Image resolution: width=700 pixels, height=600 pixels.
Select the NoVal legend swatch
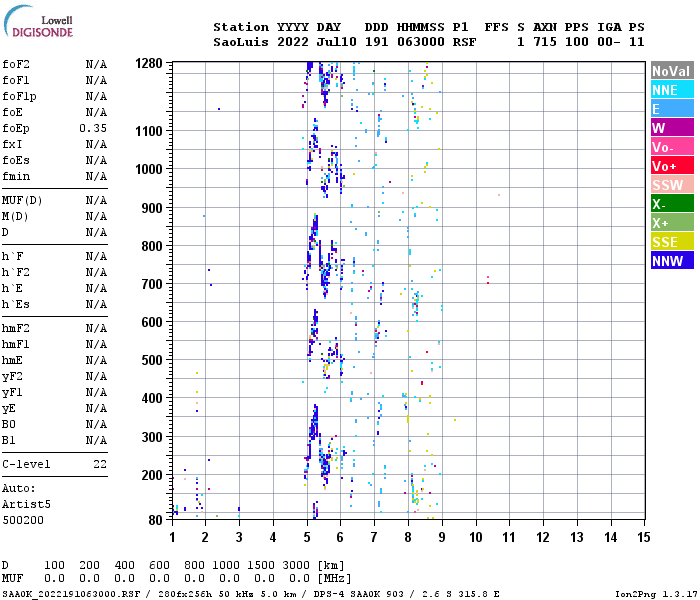(x=672, y=71)
